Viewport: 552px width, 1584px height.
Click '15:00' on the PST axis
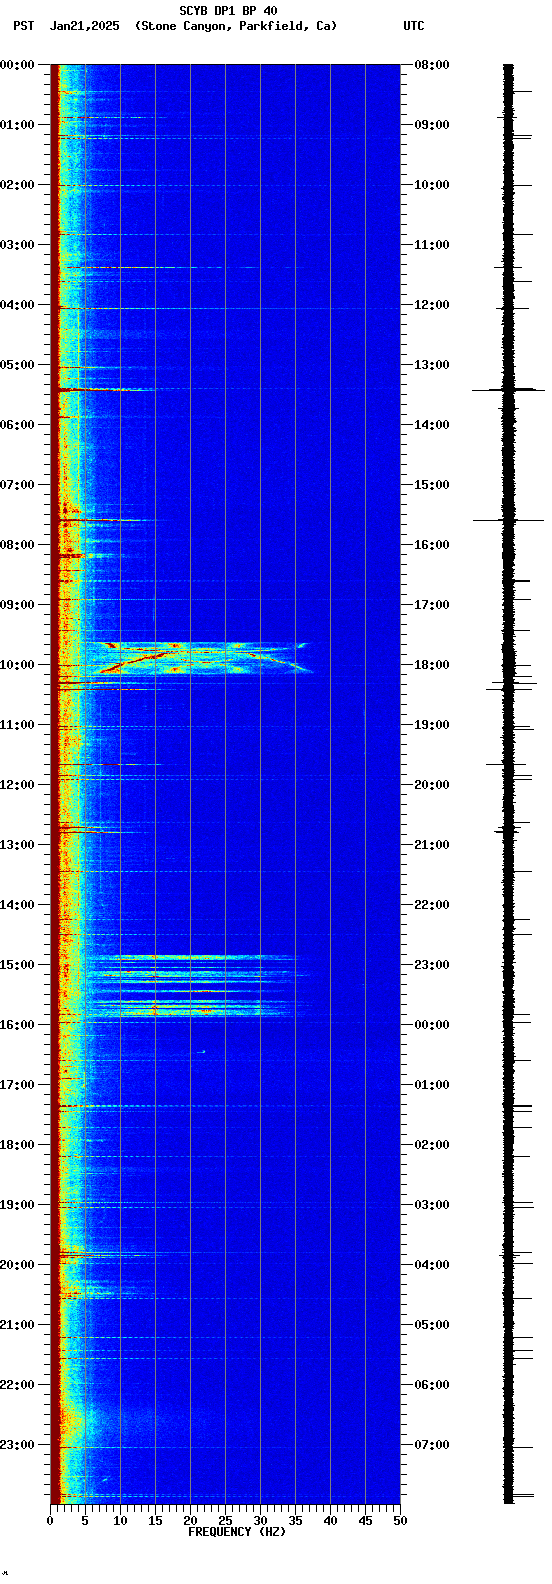[17, 965]
